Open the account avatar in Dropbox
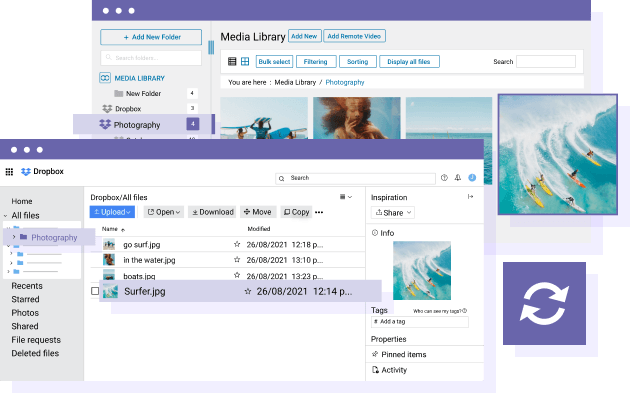630x393 pixels. tap(472, 178)
